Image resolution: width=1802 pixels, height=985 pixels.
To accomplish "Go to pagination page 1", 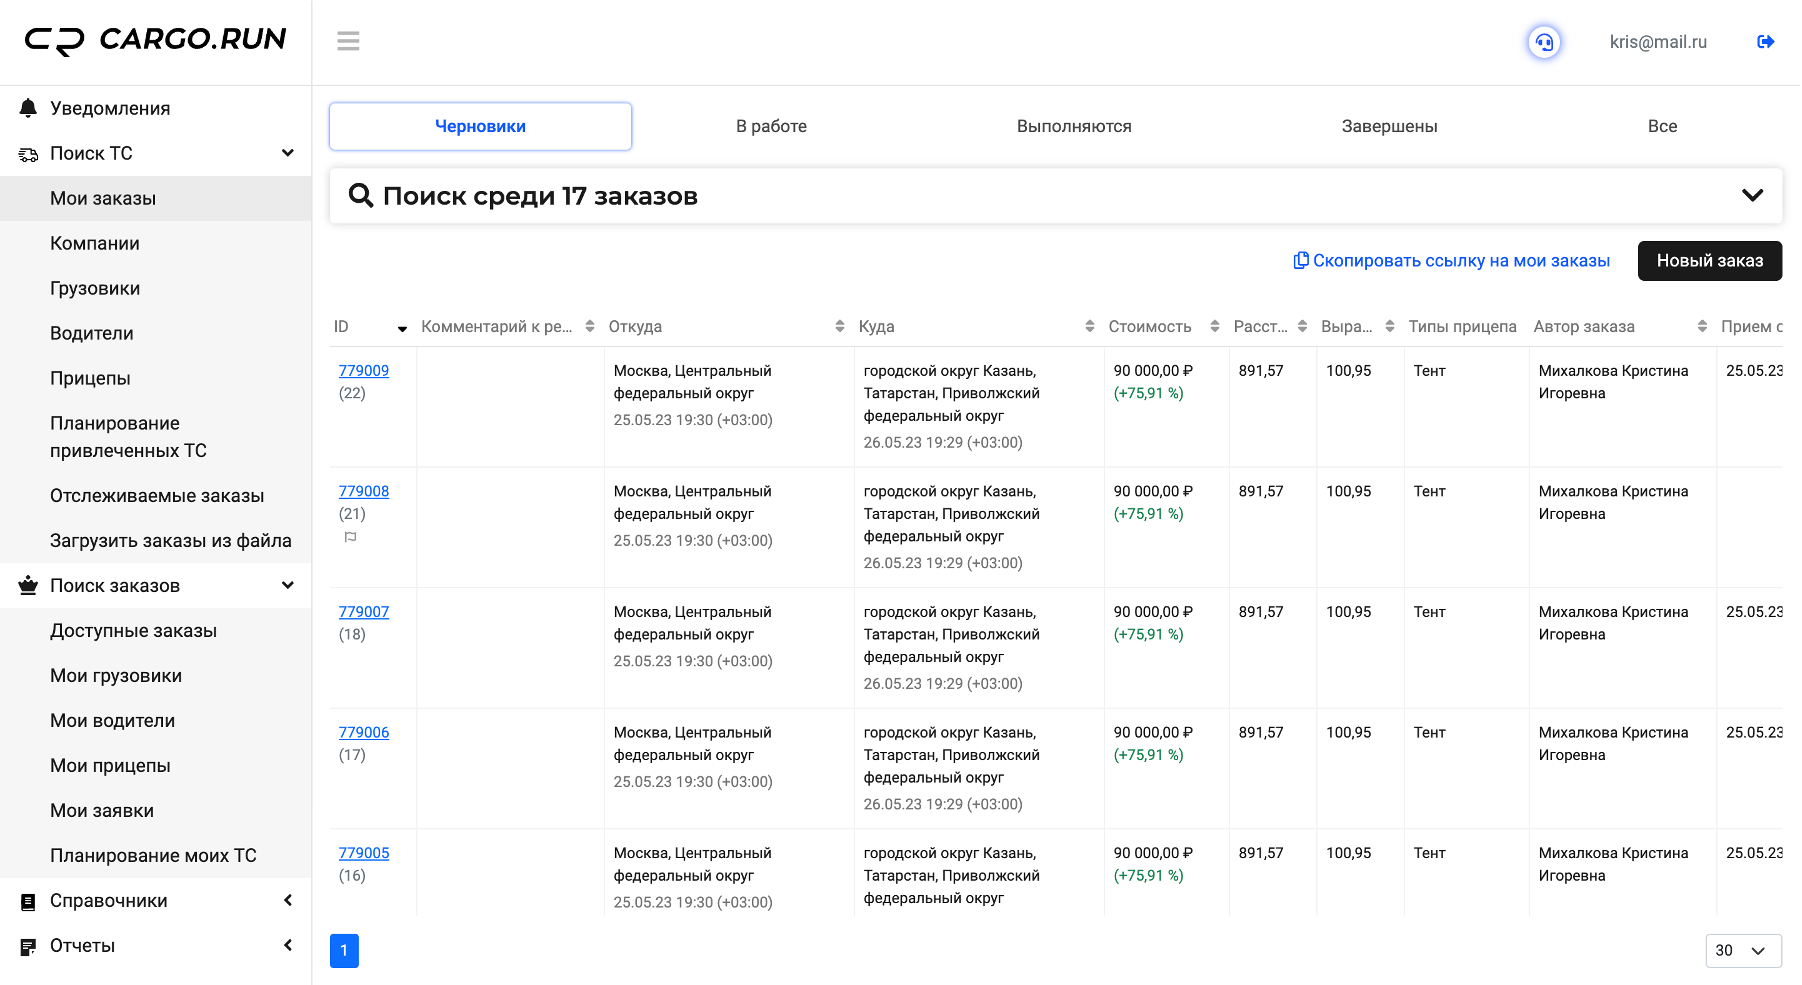I will click(x=344, y=950).
